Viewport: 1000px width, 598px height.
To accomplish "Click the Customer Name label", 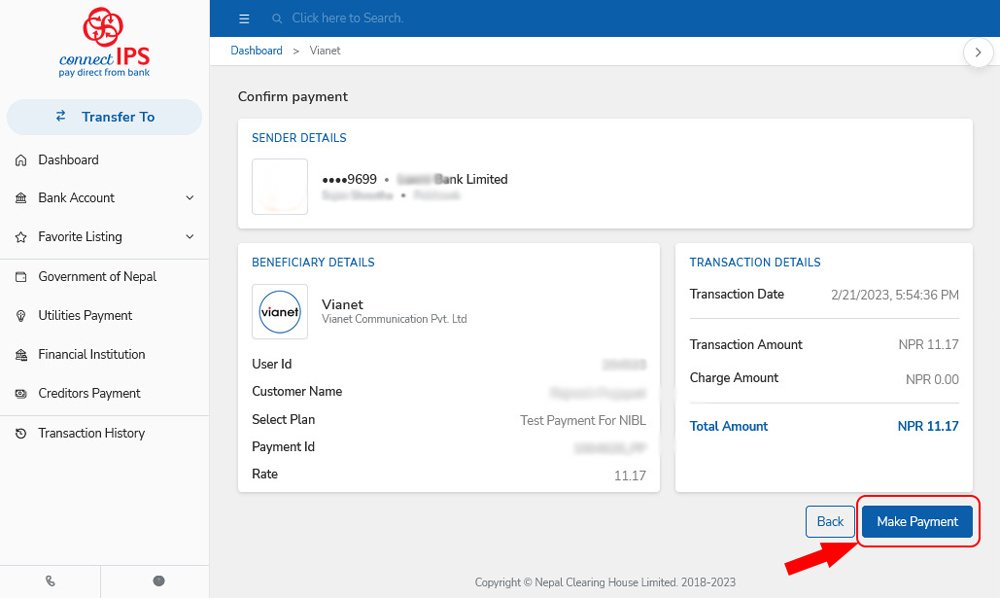I will (x=297, y=391).
